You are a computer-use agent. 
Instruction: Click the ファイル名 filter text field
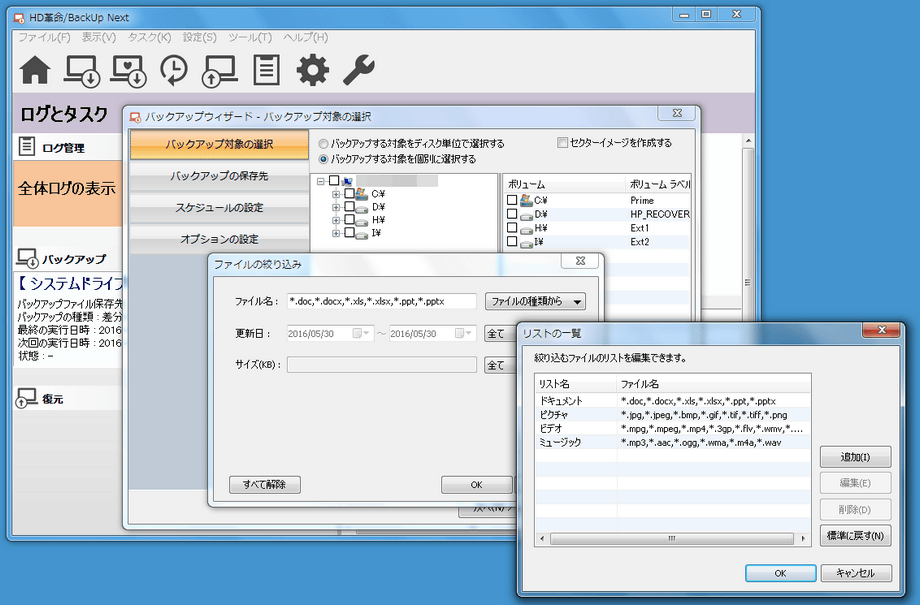(x=380, y=301)
